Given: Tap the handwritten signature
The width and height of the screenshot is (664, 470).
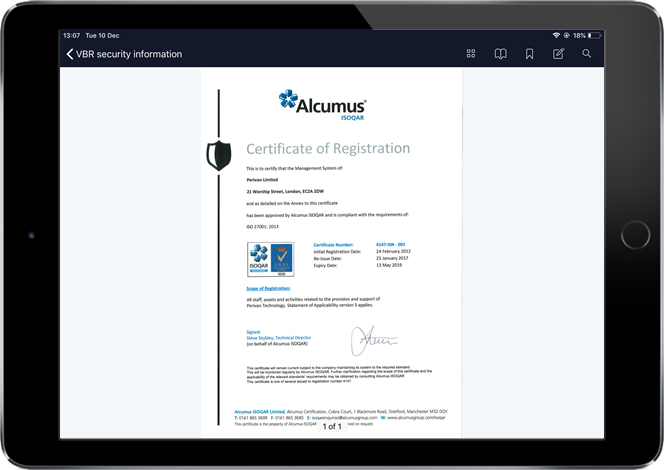Looking at the screenshot, I should click(x=374, y=340).
